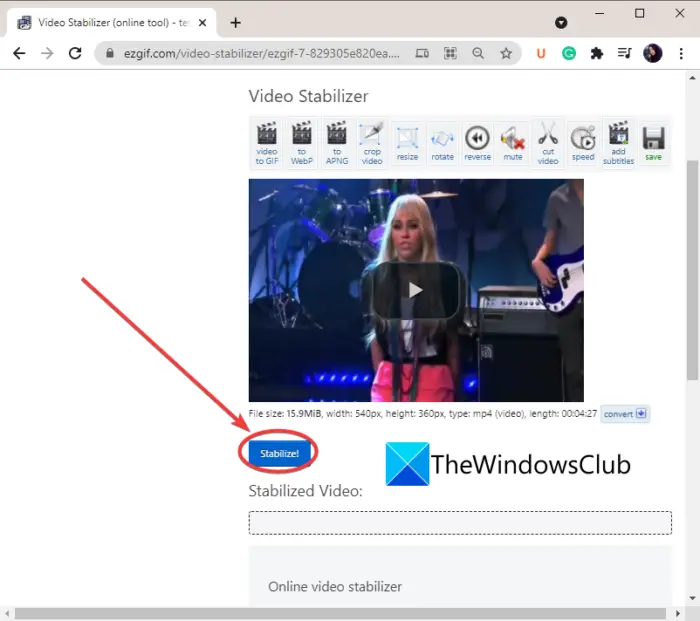Click the Stabilized Video: label
The width and height of the screenshot is (700, 621).
coord(305,491)
